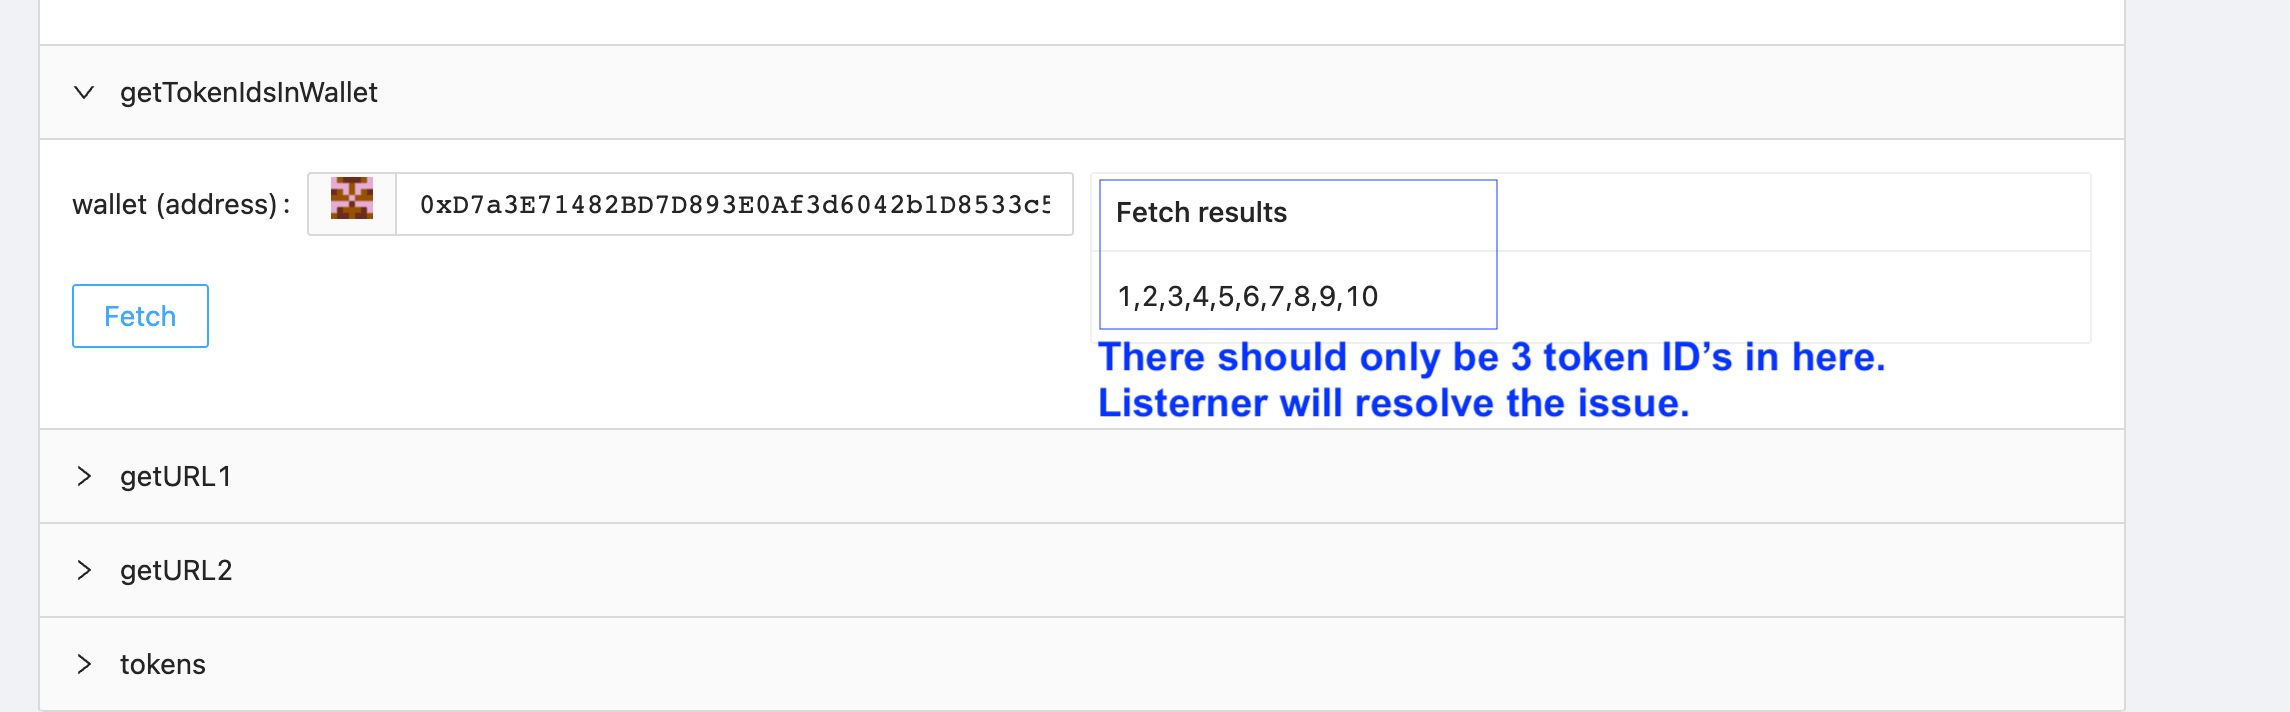Expand the getURL1 chevron arrow
The height and width of the screenshot is (712, 2290).
[x=84, y=476]
